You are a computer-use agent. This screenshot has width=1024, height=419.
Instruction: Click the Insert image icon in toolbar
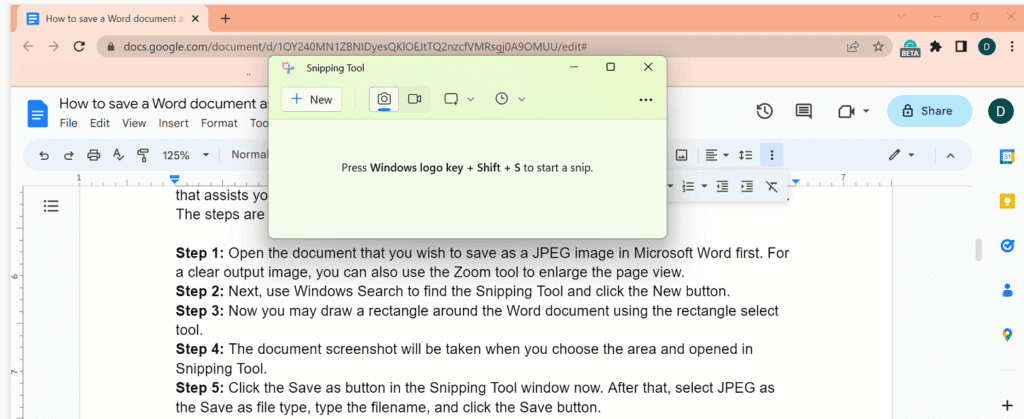coord(681,155)
